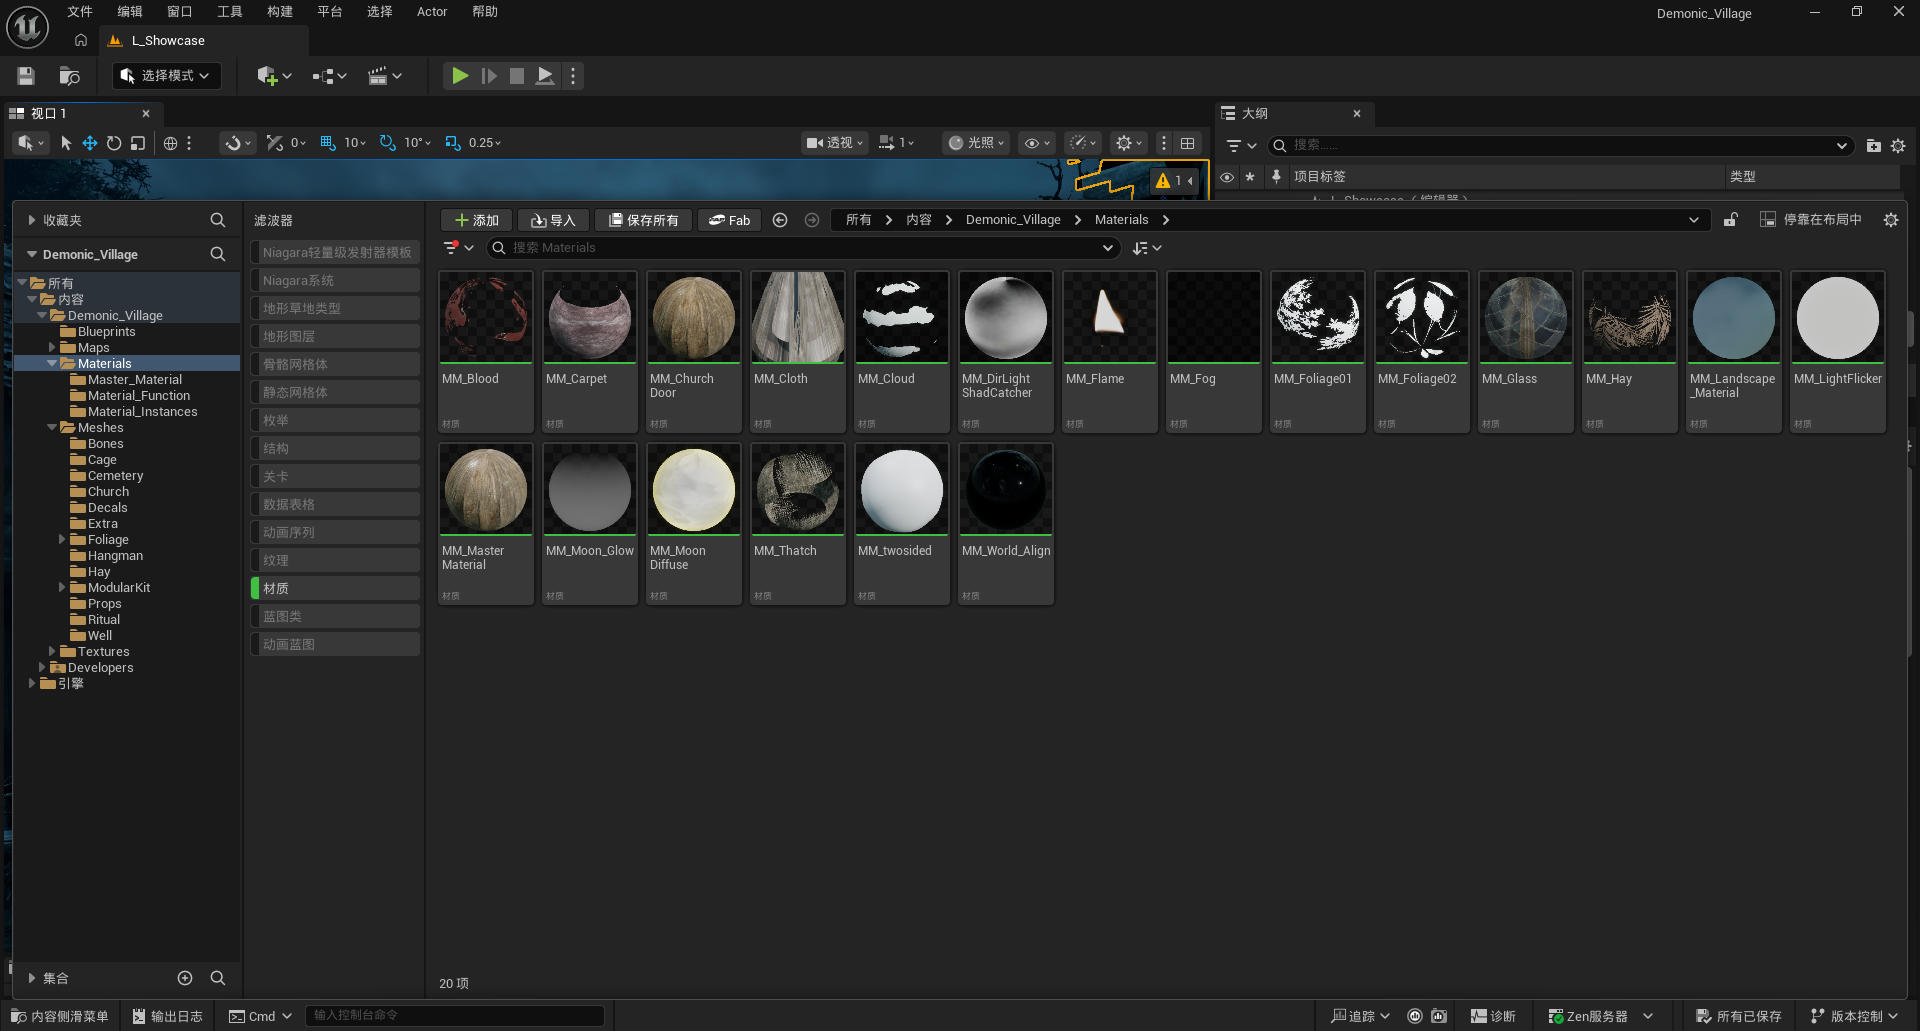The height and width of the screenshot is (1031, 1920).
Task: Toggle the 材质 material filter
Action: pyautogui.click(x=335, y=589)
